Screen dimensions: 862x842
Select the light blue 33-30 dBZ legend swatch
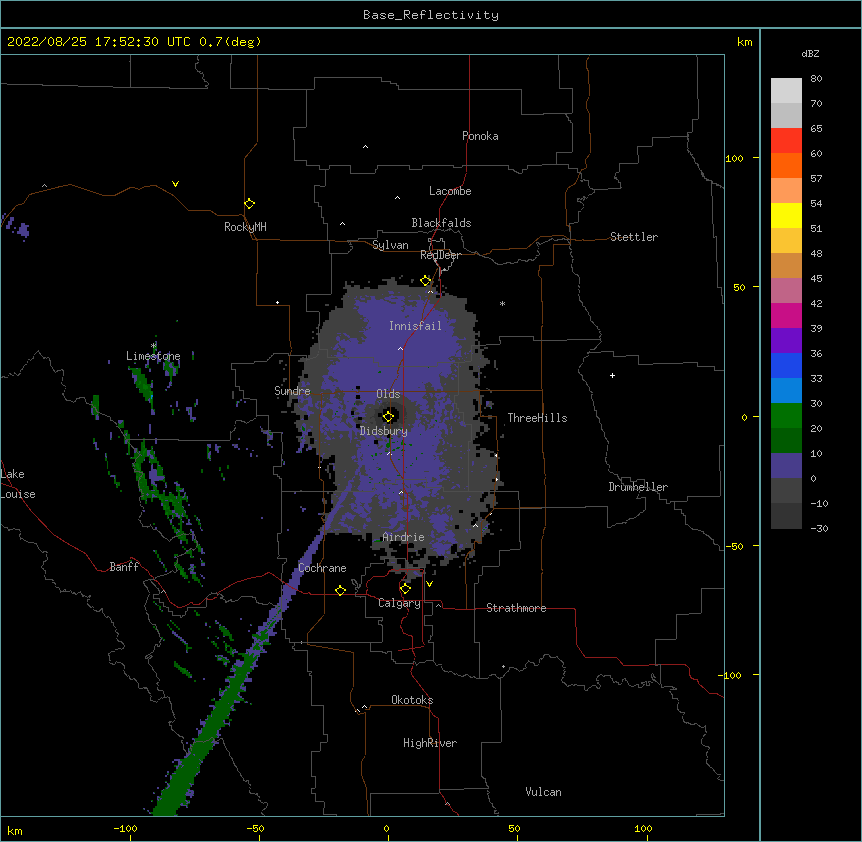point(786,391)
